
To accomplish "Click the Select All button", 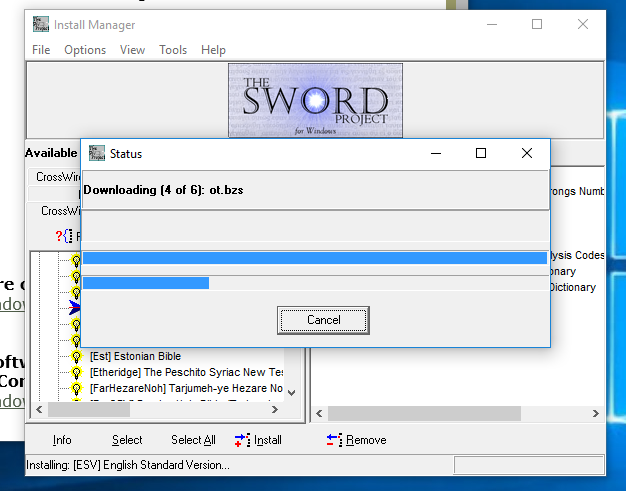I will (x=193, y=440).
